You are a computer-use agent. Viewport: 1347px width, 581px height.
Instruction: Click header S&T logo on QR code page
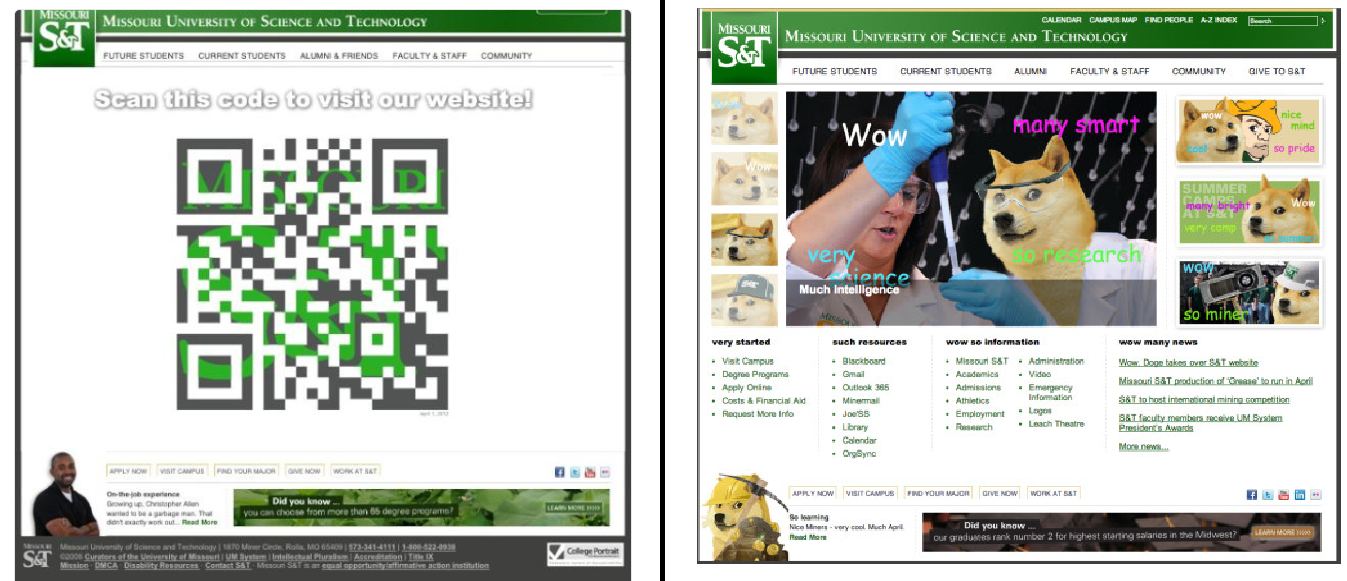pyautogui.click(x=64, y=38)
